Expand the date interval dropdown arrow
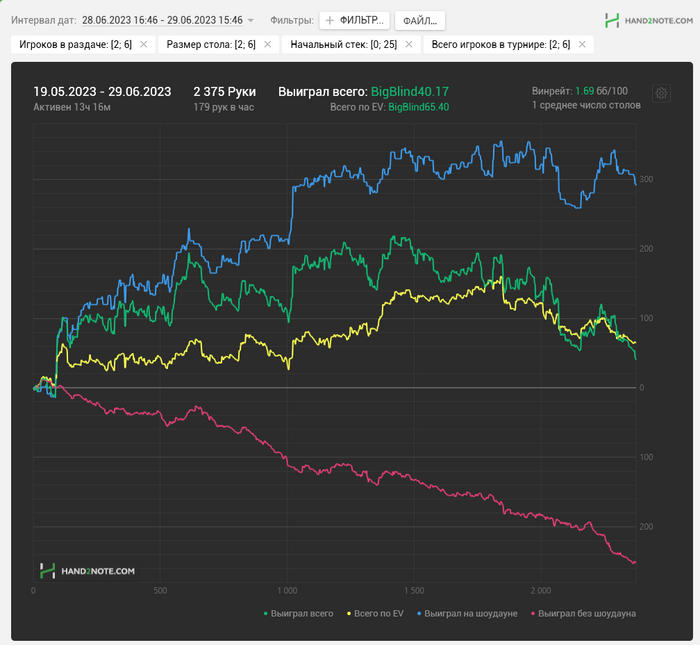The width and height of the screenshot is (700, 645). tap(251, 20)
